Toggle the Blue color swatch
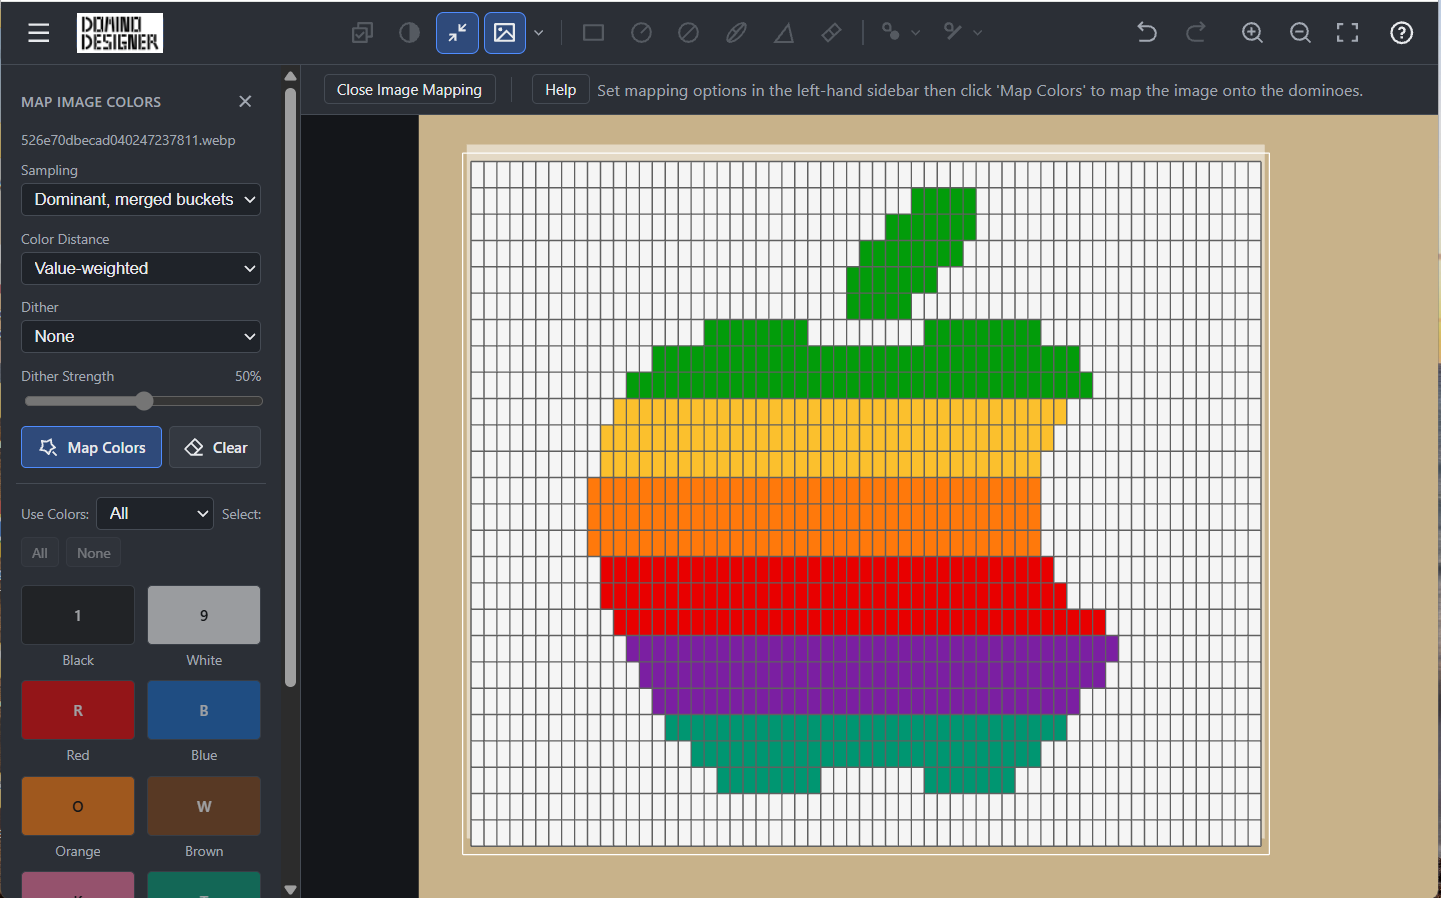This screenshot has width=1441, height=898. tap(204, 710)
